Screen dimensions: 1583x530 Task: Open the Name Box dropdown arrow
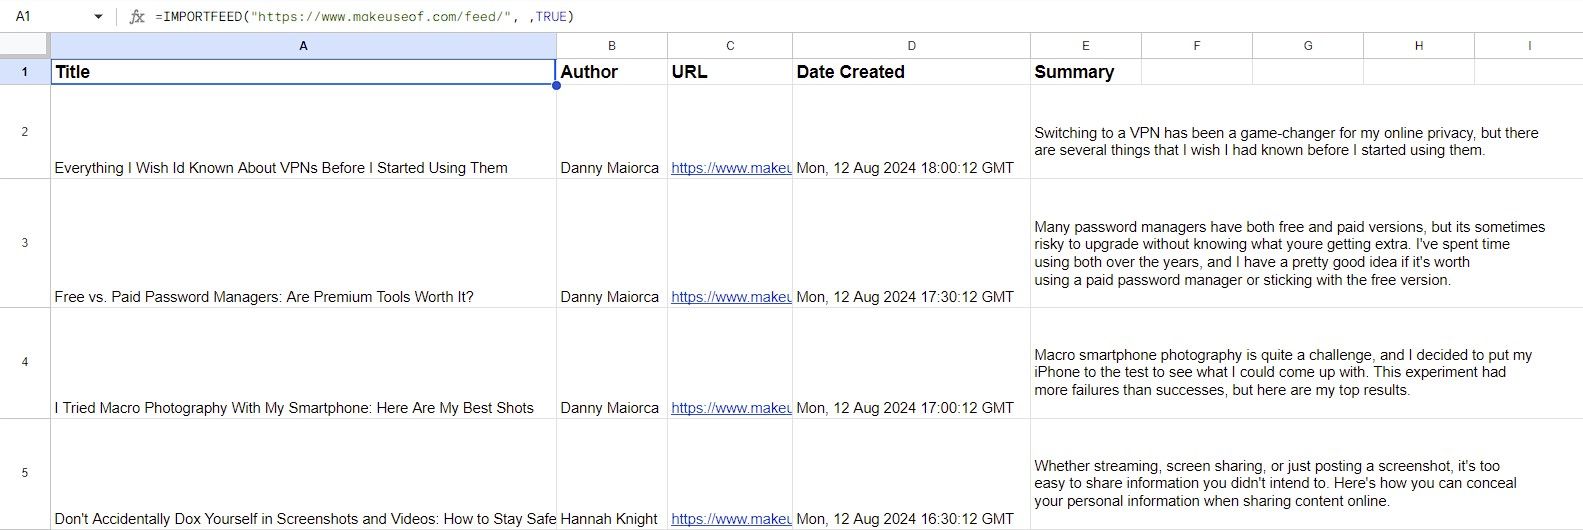point(98,17)
